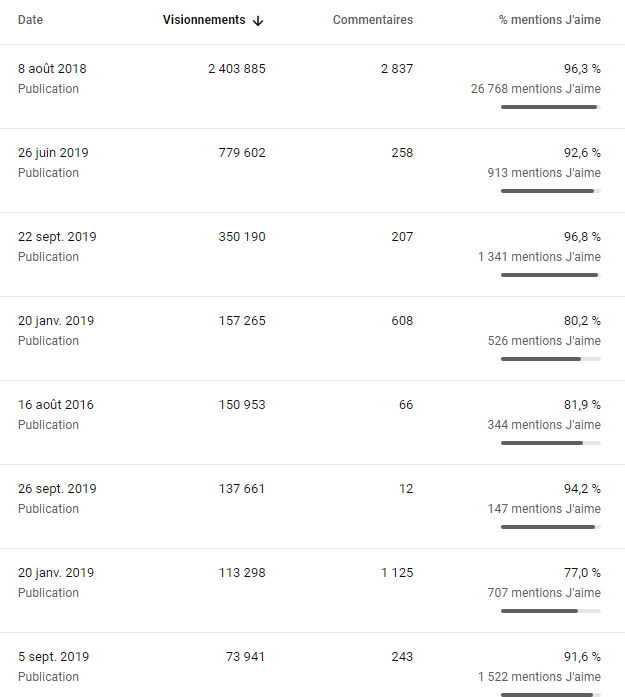Click the 1 341 mentions J'aime label
This screenshot has width=625, height=697.
tap(539, 257)
